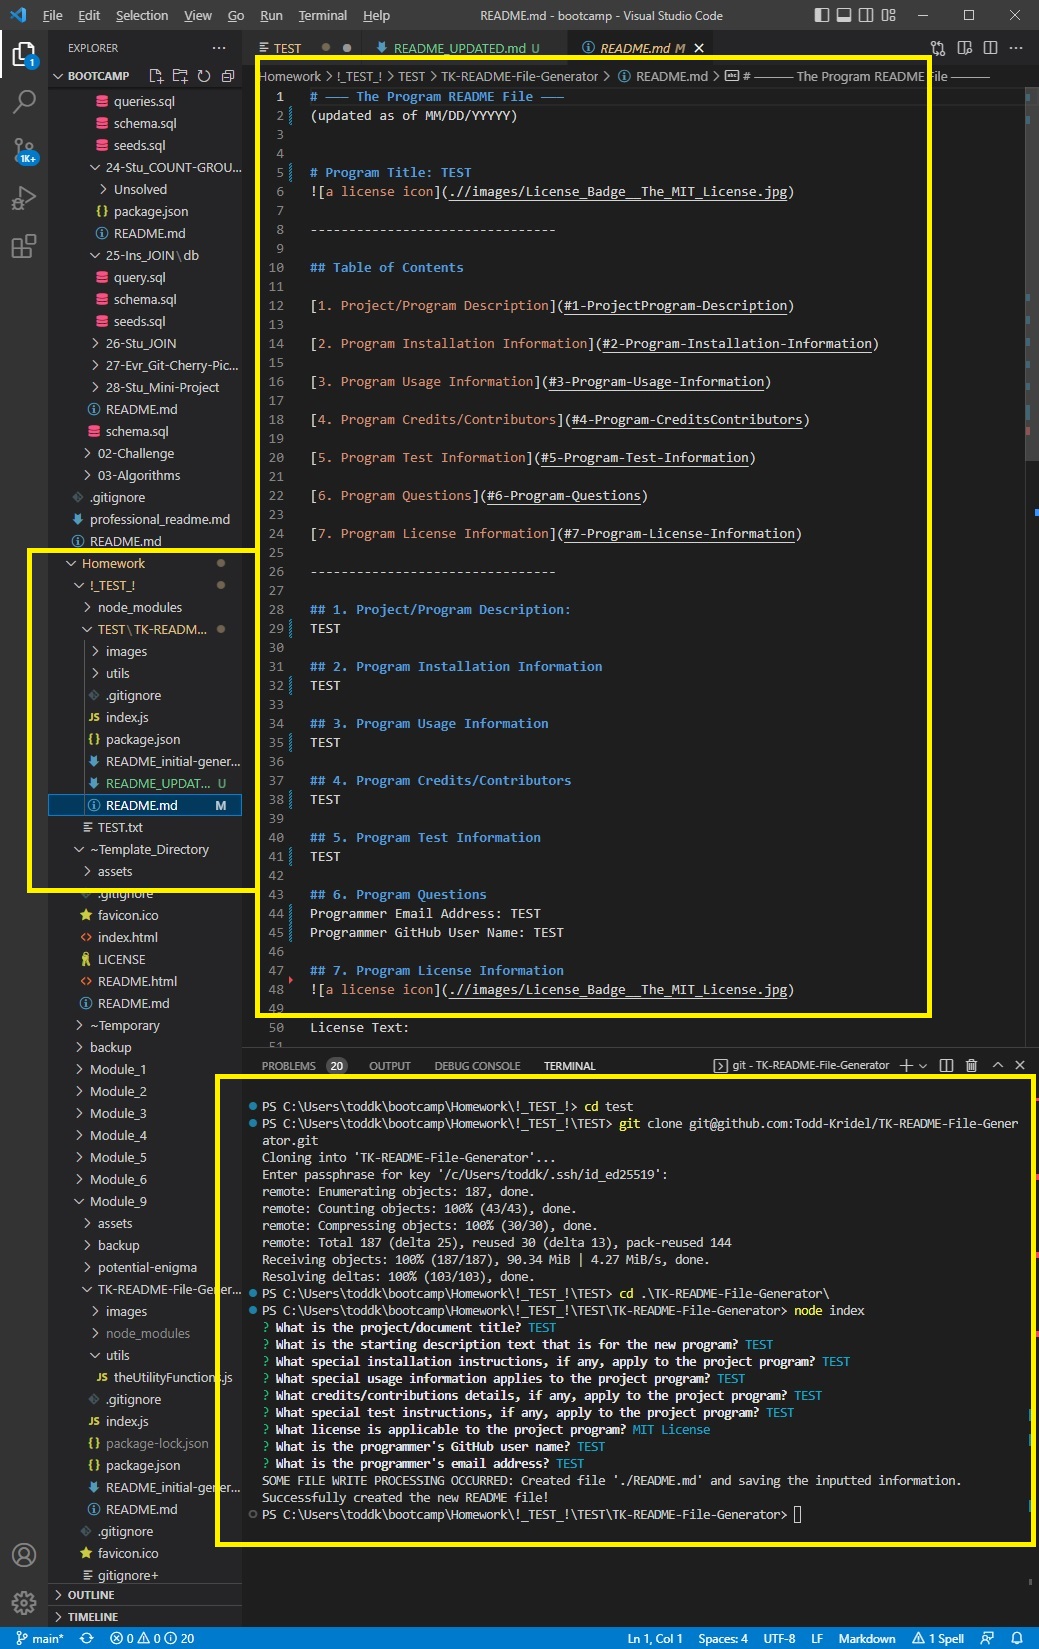The image size is (1039, 1649).
Task: Collapse all folders in explorer
Action: click(228, 76)
